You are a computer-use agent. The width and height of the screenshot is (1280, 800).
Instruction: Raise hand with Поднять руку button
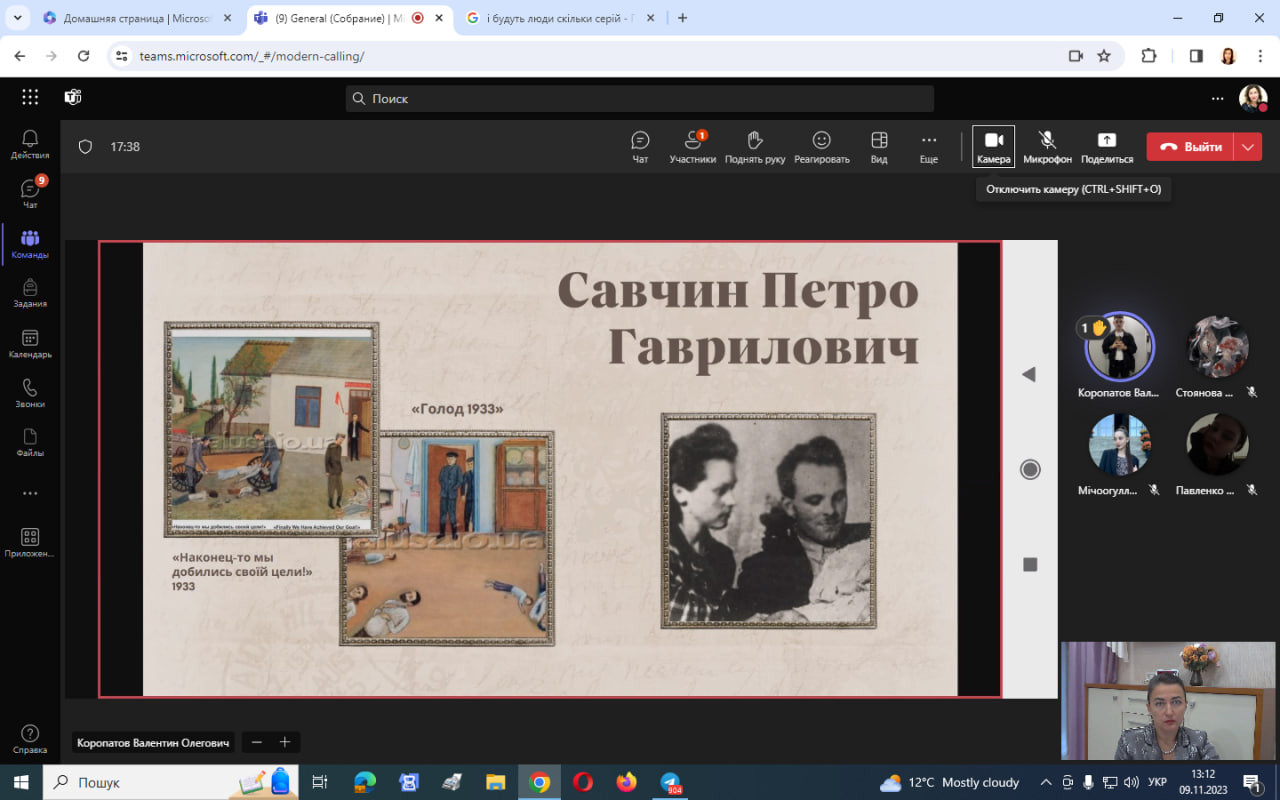pyautogui.click(x=755, y=146)
